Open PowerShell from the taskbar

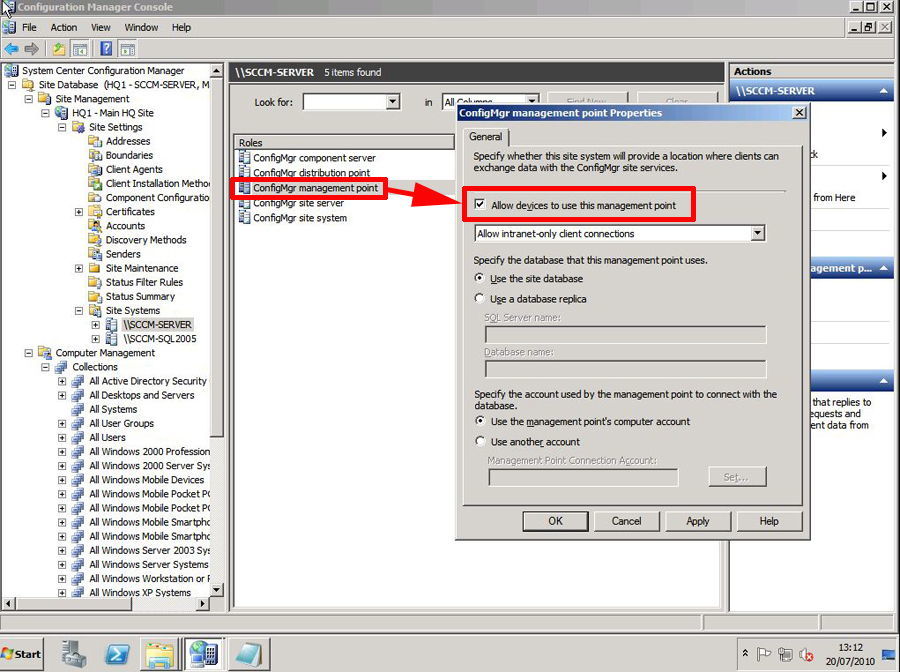tap(117, 654)
